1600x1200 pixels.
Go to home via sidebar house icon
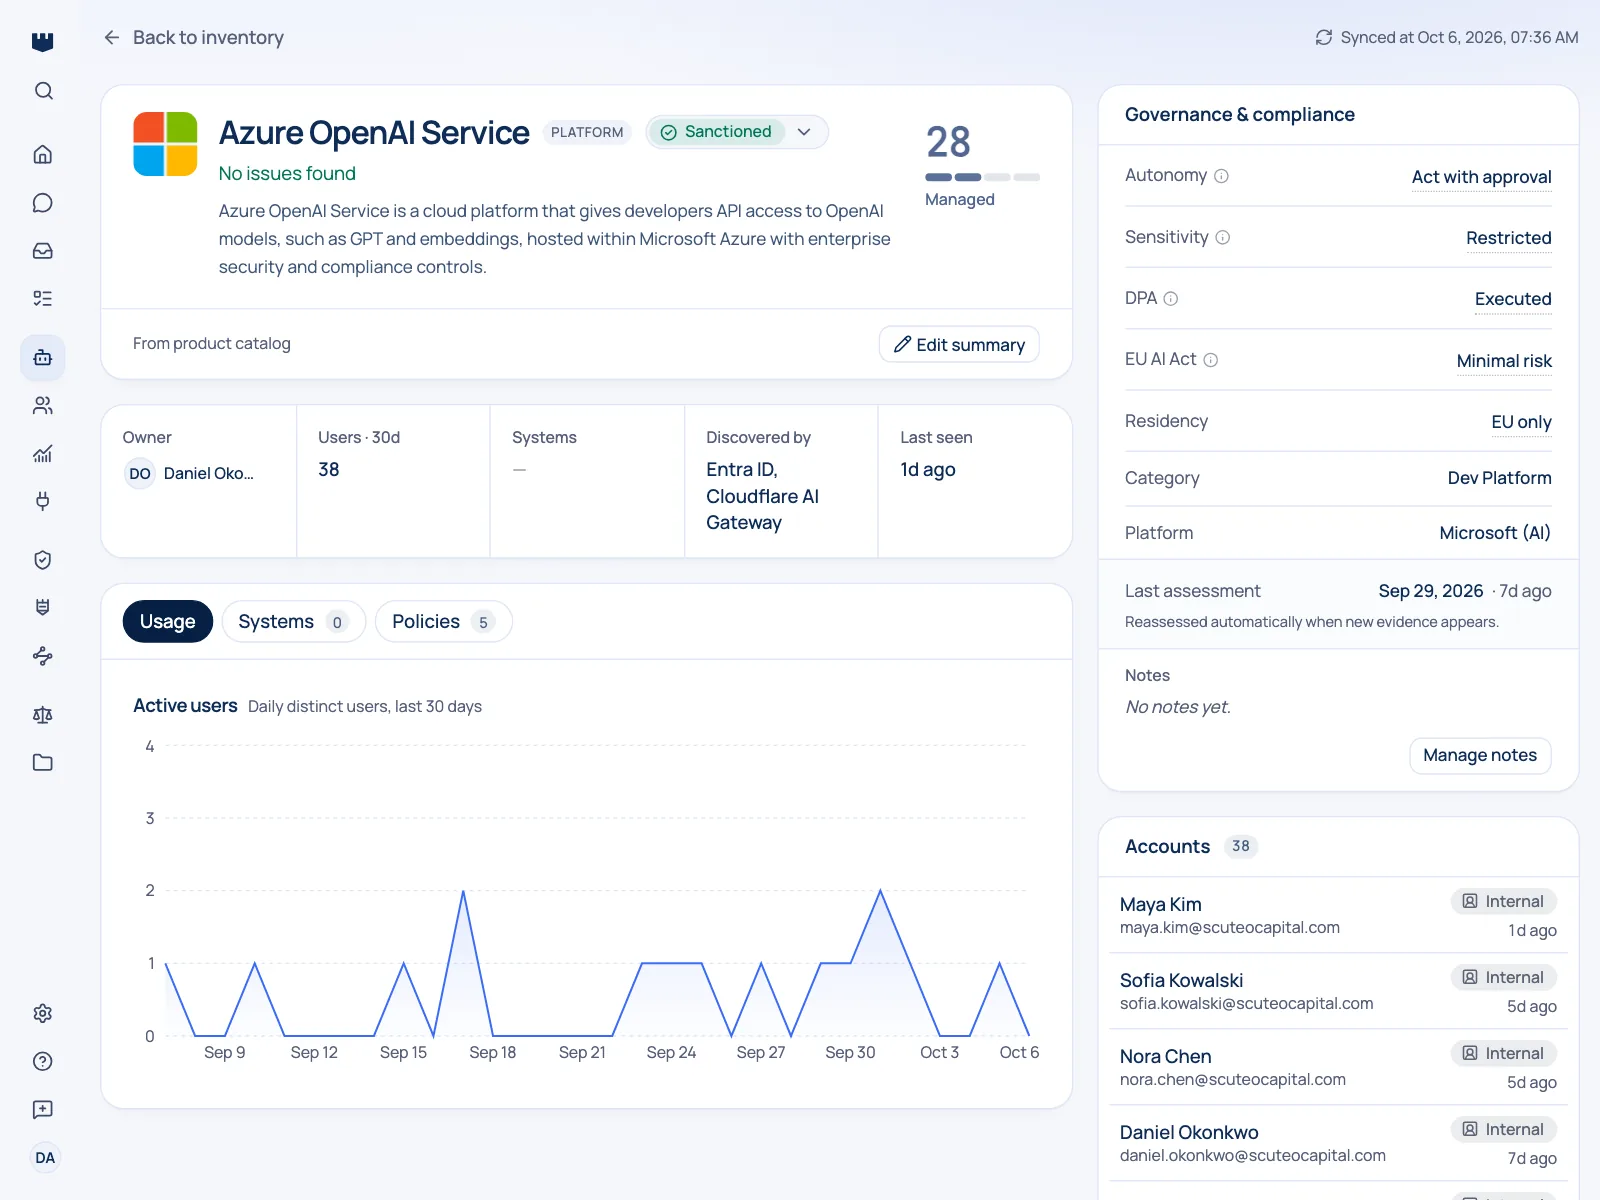43,154
